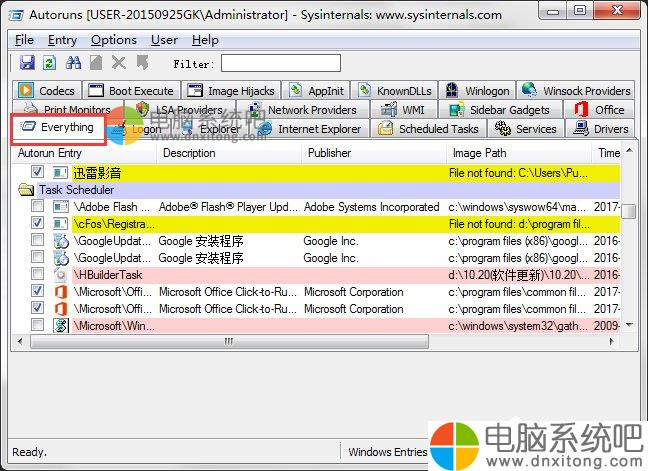Switch to the Everything tab
This screenshot has height=471, width=648.
58,127
